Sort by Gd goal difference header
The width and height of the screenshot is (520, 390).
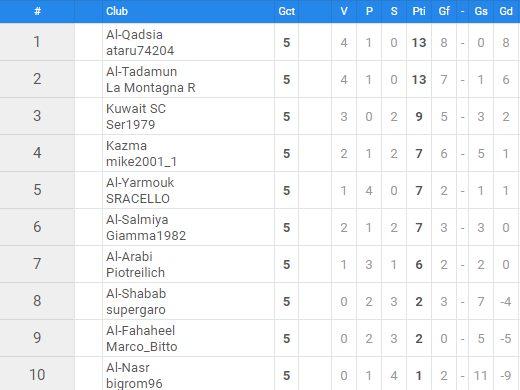click(506, 11)
